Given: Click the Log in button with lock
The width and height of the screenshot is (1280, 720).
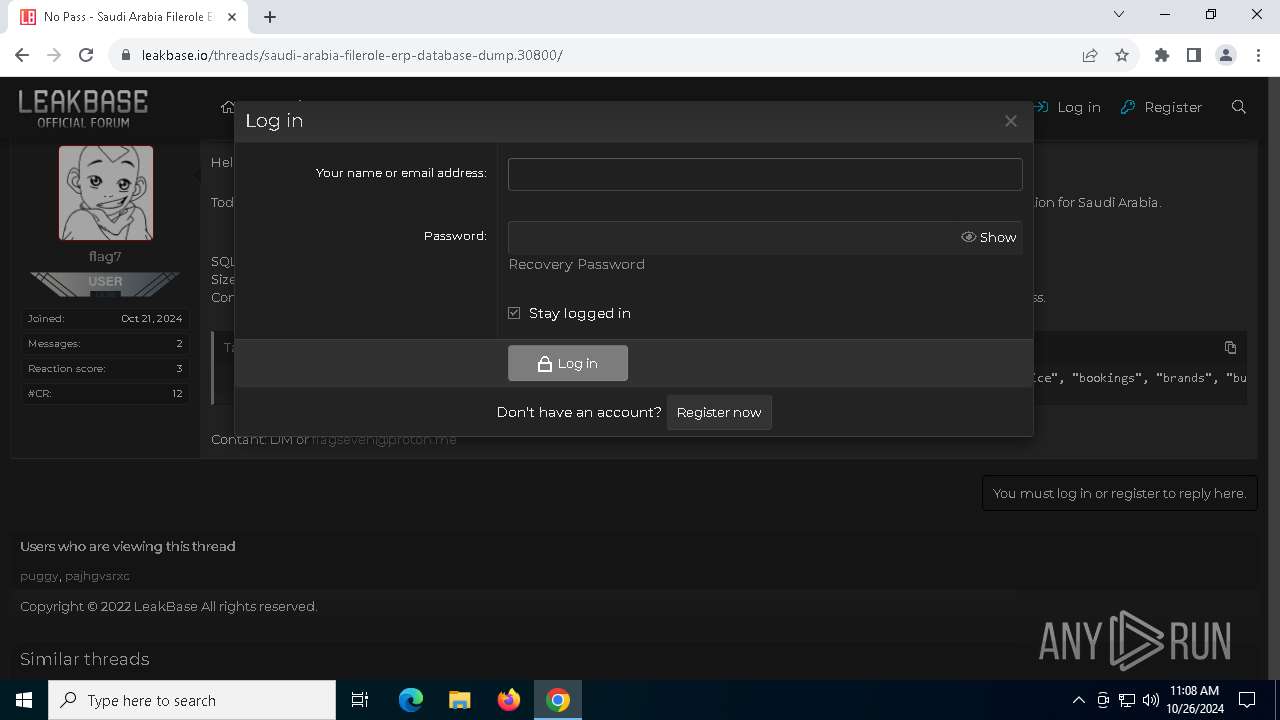Looking at the screenshot, I should coord(568,363).
